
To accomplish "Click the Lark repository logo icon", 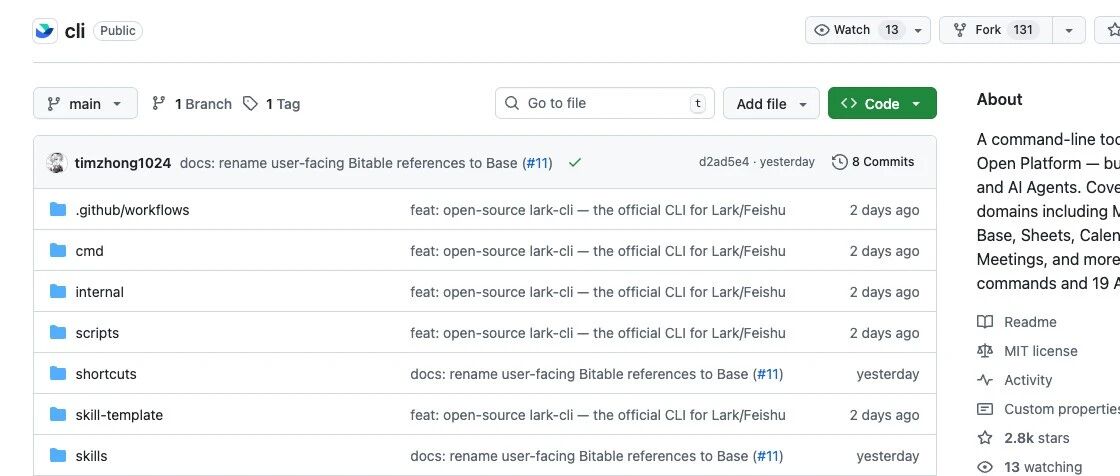I will point(45,31).
